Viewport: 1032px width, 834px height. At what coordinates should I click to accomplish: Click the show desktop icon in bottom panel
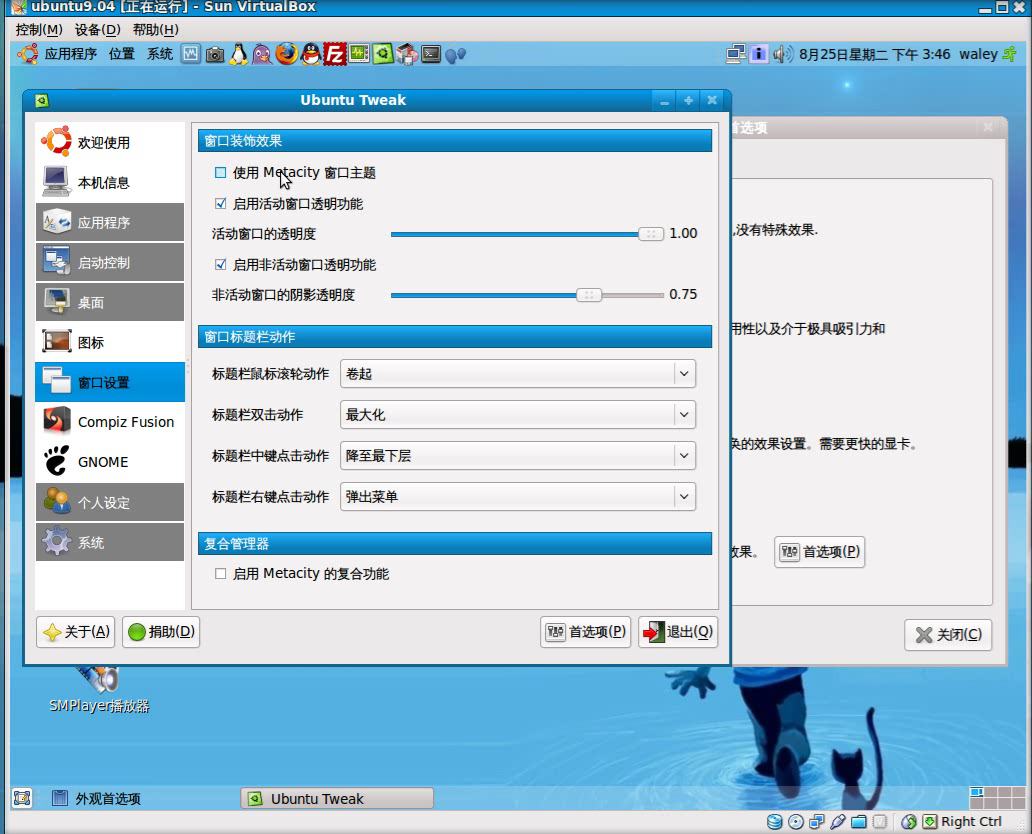[x=22, y=798]
